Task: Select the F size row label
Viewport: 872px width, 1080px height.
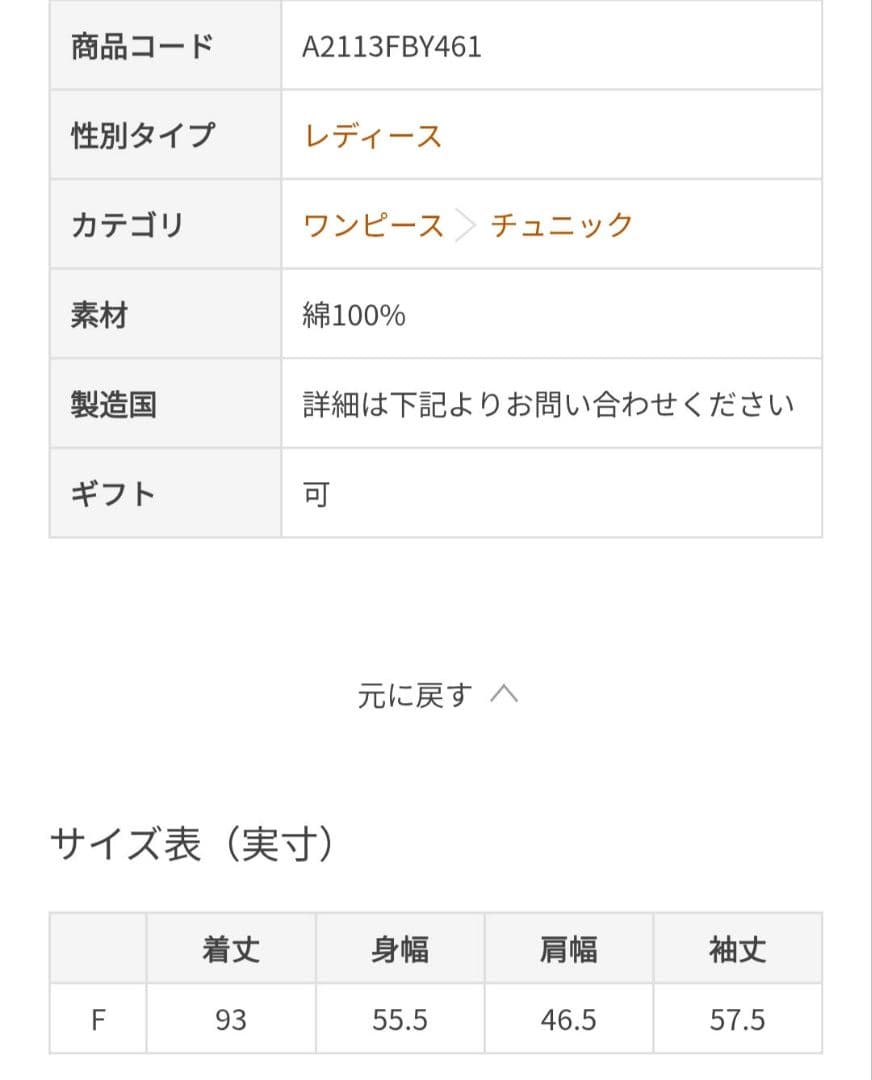Action: click(x=98, y=1019)
